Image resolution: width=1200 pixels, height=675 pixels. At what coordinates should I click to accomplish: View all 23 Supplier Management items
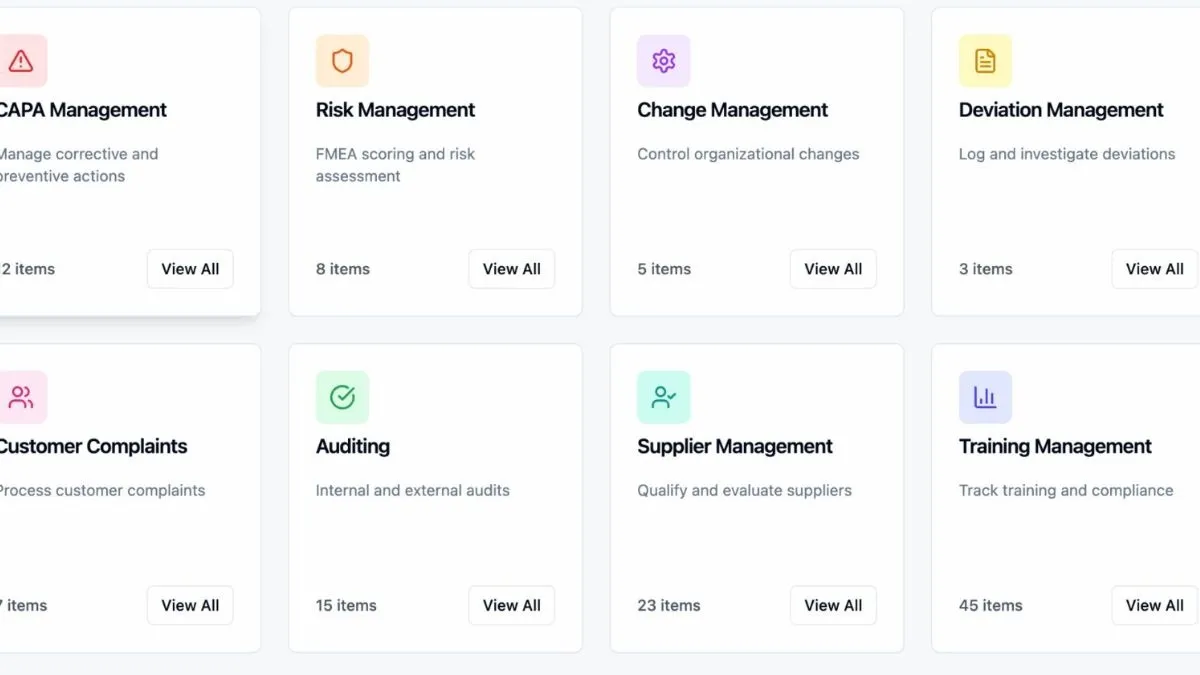[x=833, y=605]
